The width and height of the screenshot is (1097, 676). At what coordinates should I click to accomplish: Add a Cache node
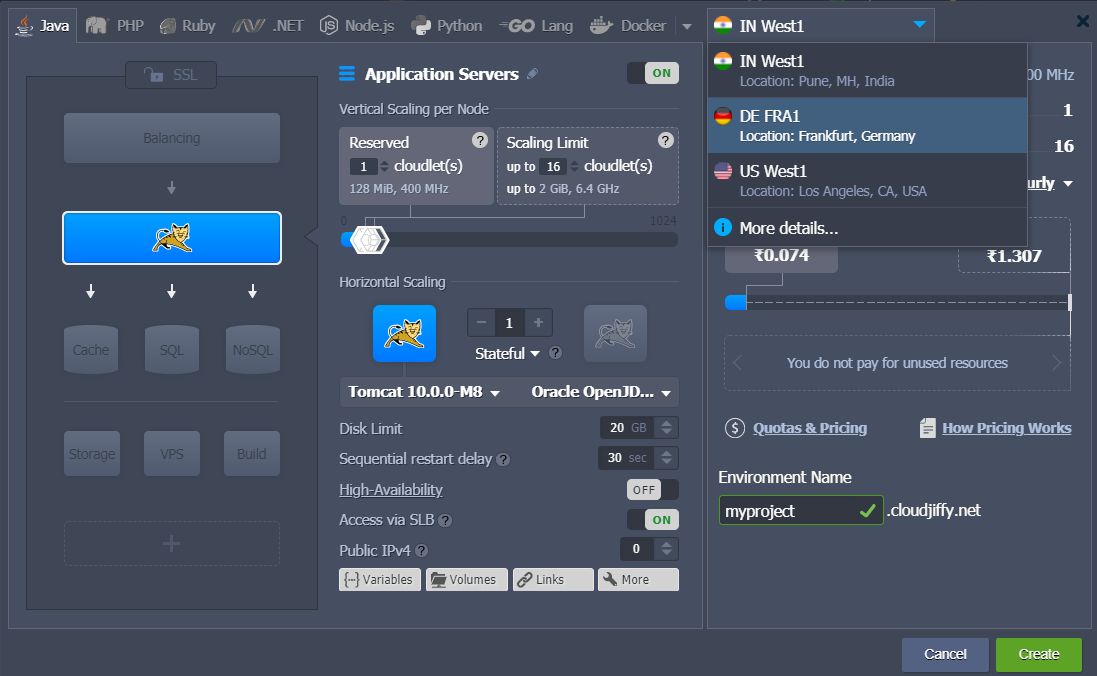[91, 349]
